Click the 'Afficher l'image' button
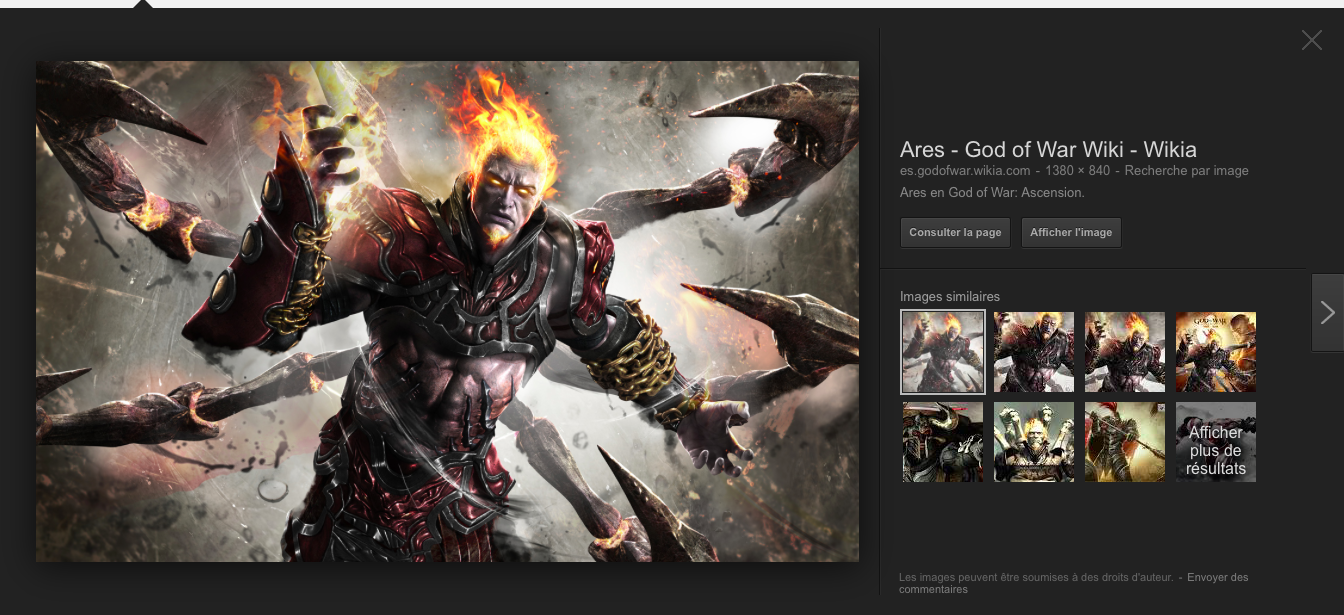The height and width of the screenshot is (615, 1344). (1071, 232)
